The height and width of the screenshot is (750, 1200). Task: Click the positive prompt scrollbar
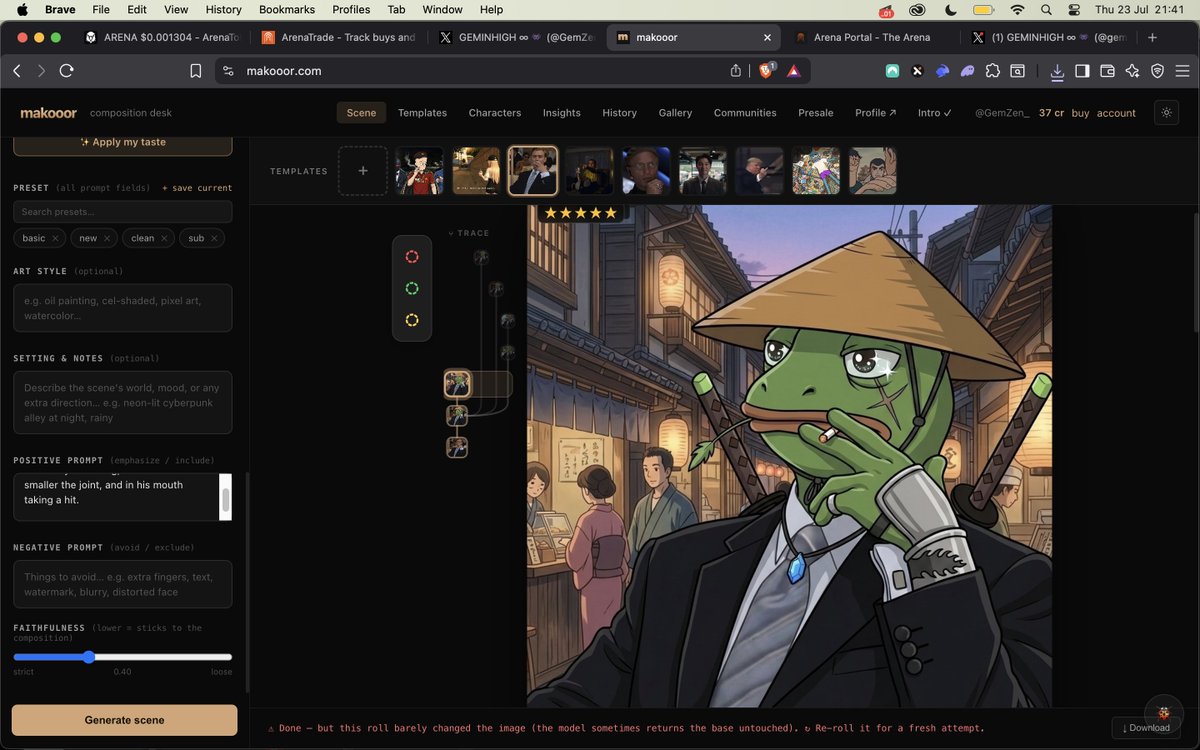(226, 498)
